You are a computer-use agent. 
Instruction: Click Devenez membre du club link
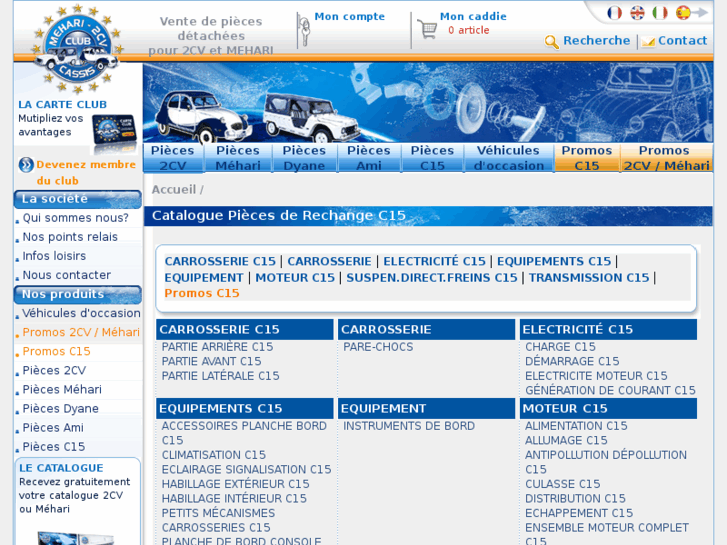click(86, 173)
